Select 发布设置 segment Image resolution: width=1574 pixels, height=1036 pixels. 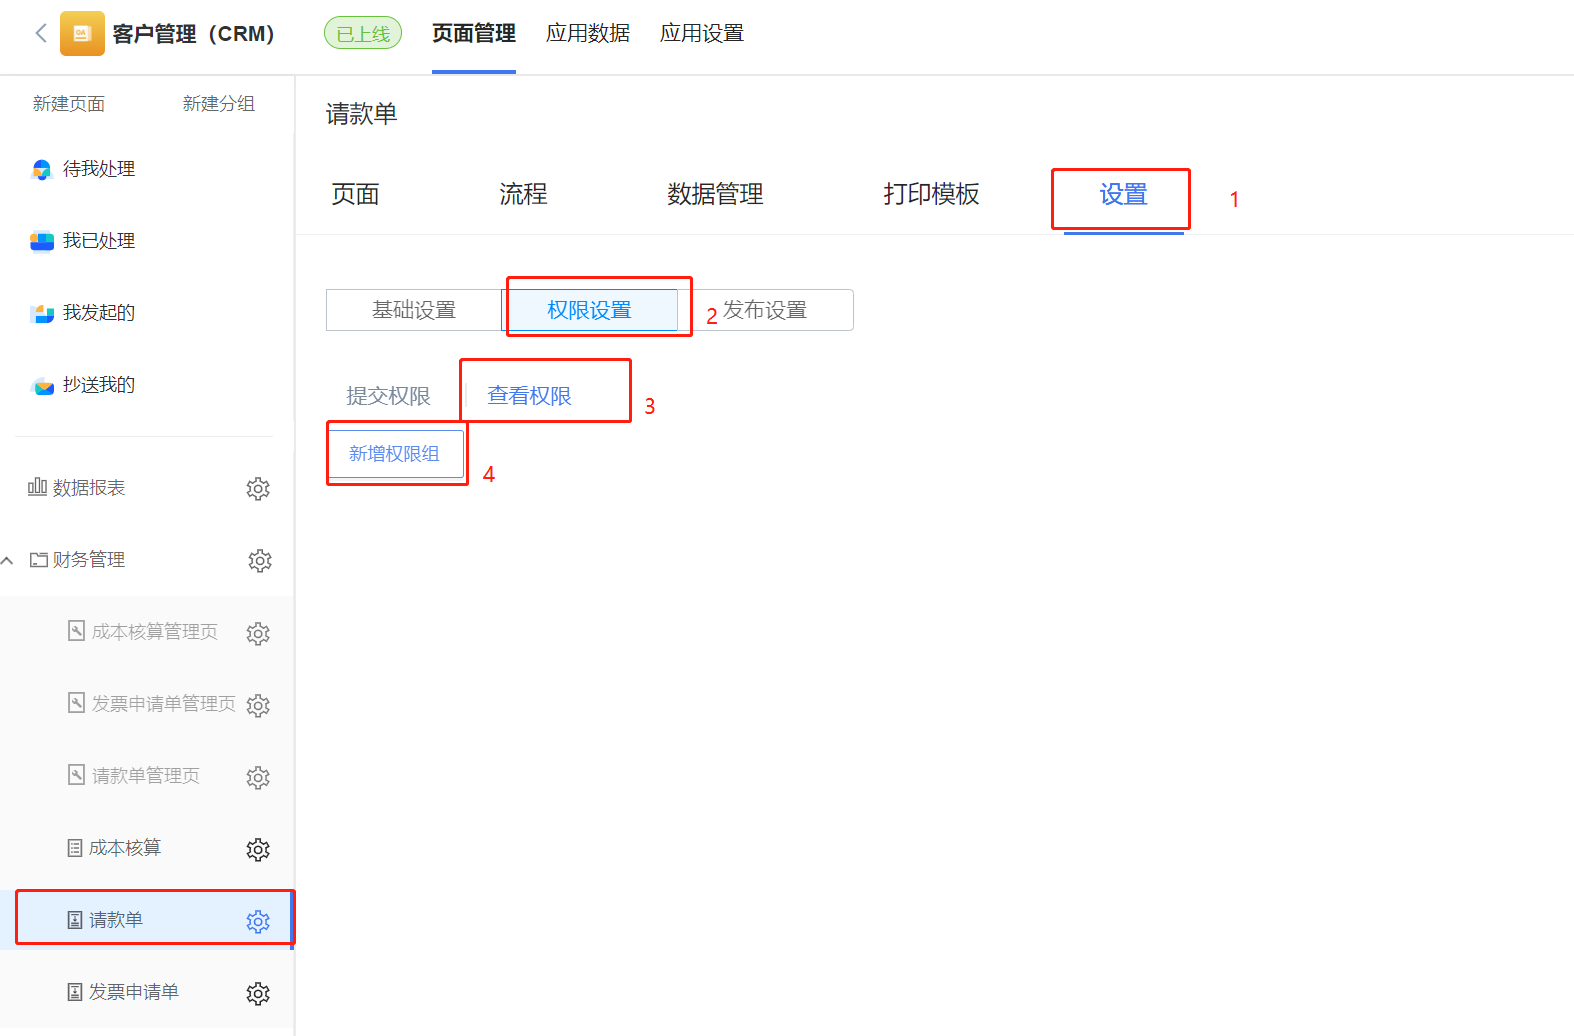[766, 310]
